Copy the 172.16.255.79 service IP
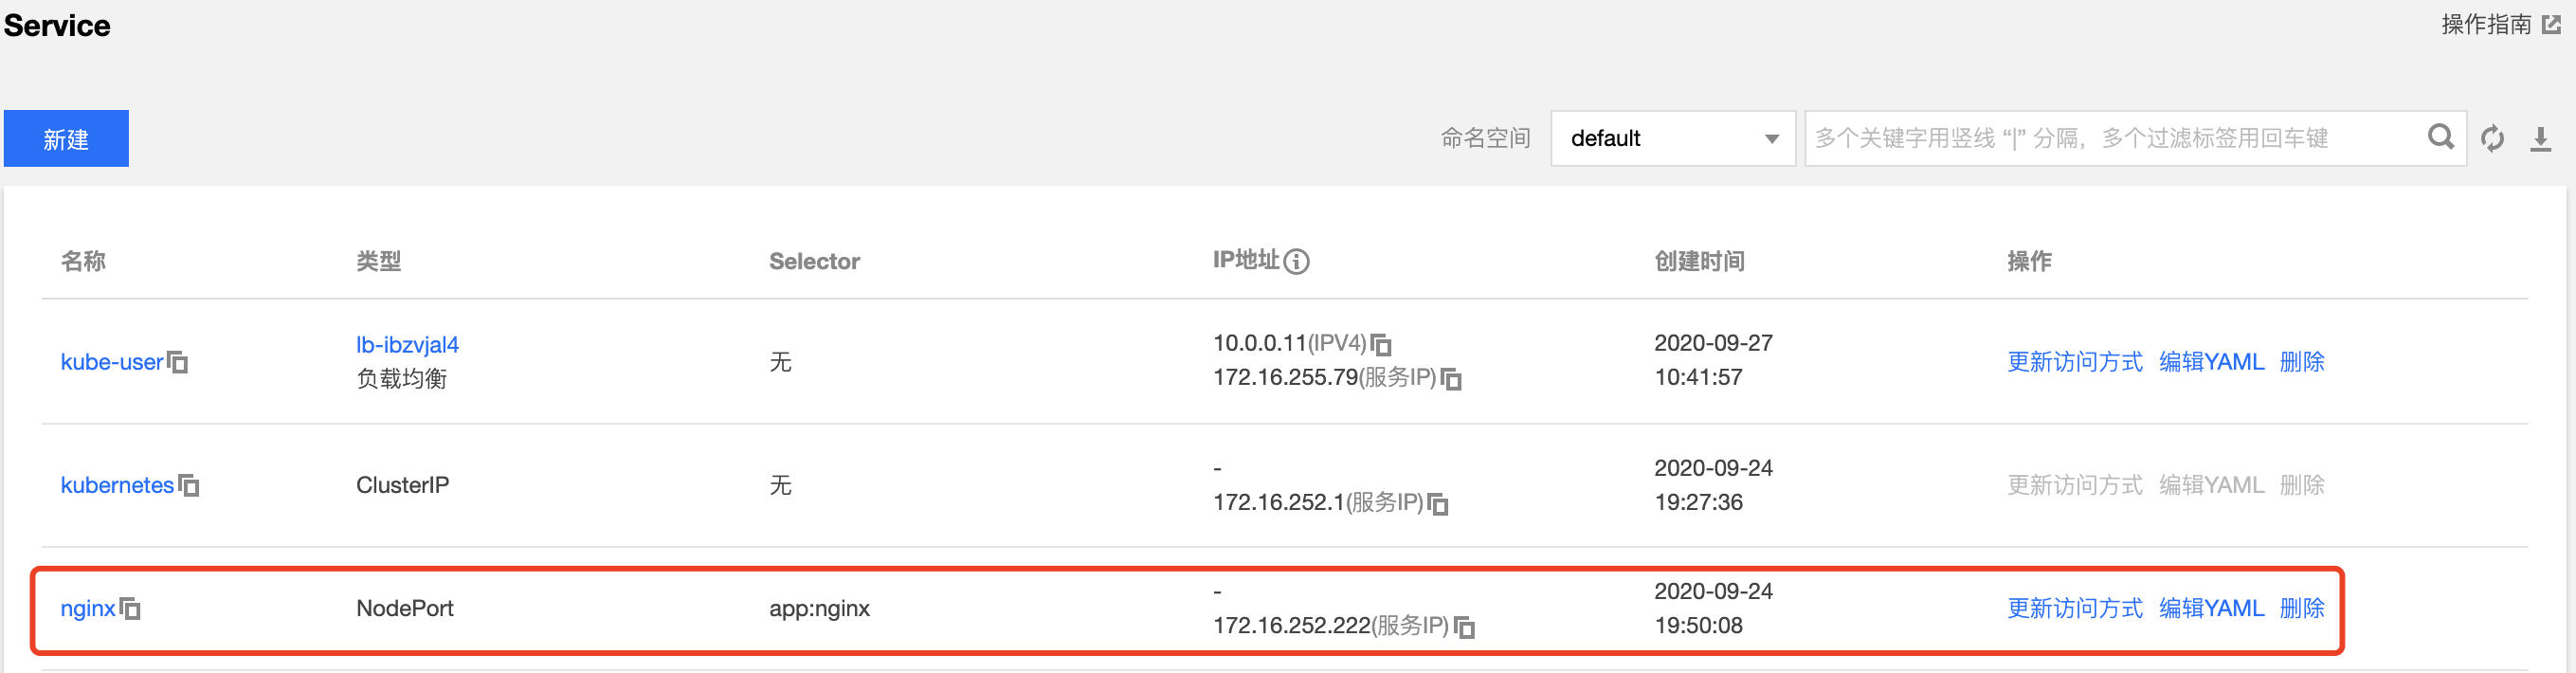This screenshot has height=673, width=2576. pos(1451,379)
